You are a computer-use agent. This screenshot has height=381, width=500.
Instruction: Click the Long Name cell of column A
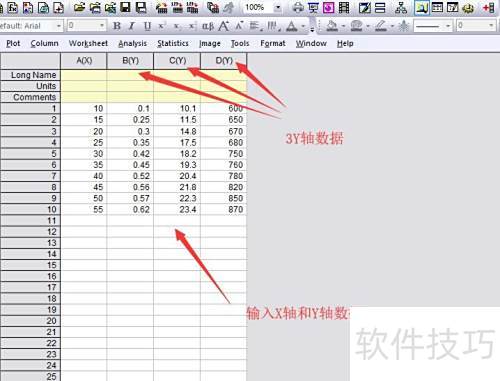[84, 75]
